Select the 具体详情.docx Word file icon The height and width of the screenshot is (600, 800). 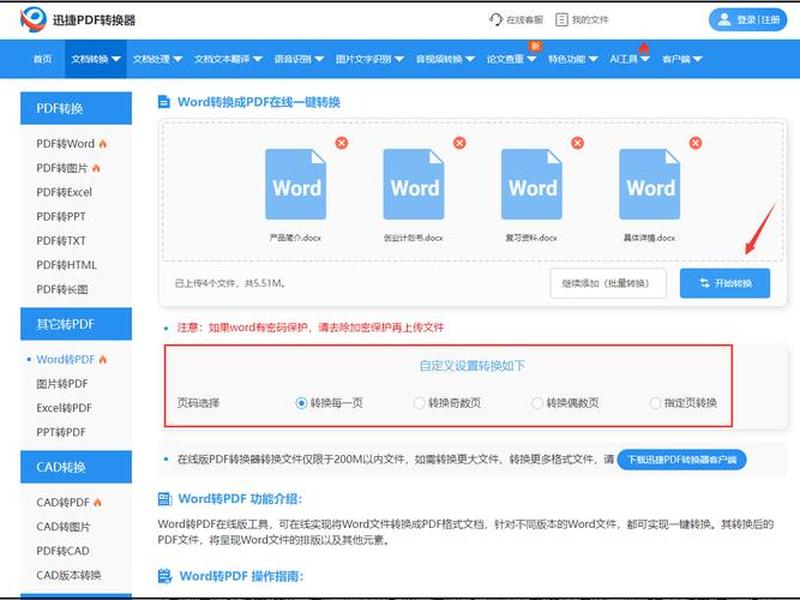[649, 184]
